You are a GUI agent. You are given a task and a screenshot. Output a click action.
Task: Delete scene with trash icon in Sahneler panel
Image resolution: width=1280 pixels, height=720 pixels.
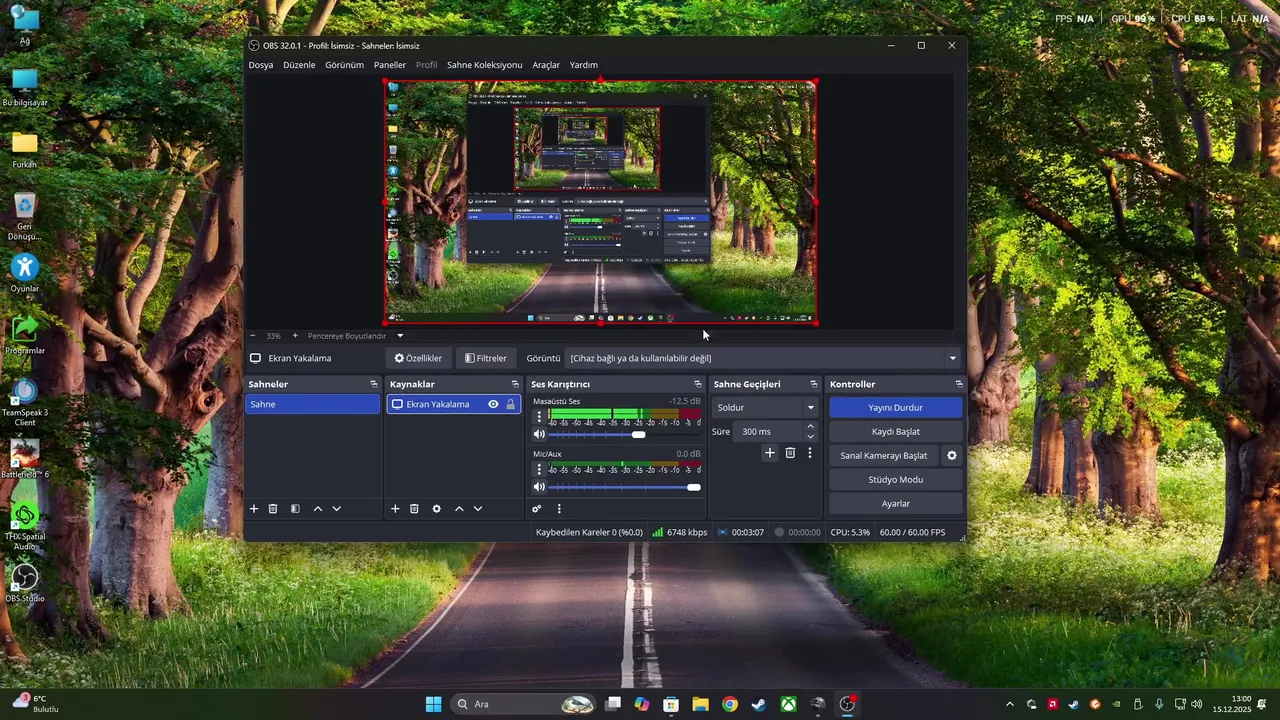click(273, 509)
